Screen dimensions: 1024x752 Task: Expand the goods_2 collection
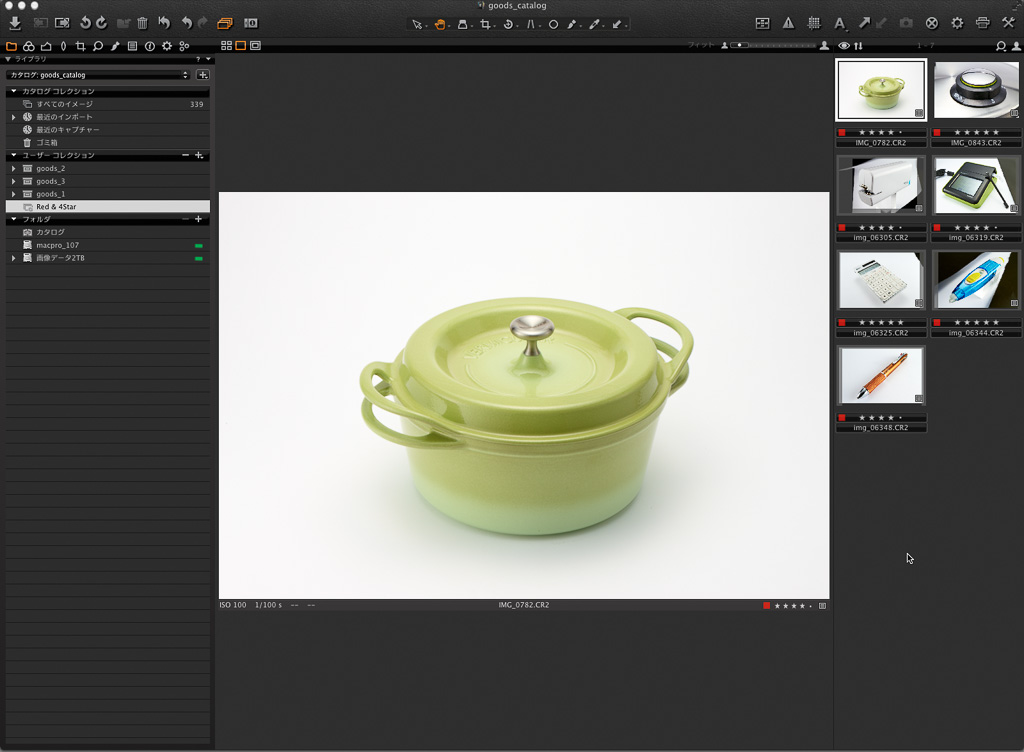coord(14,168)
